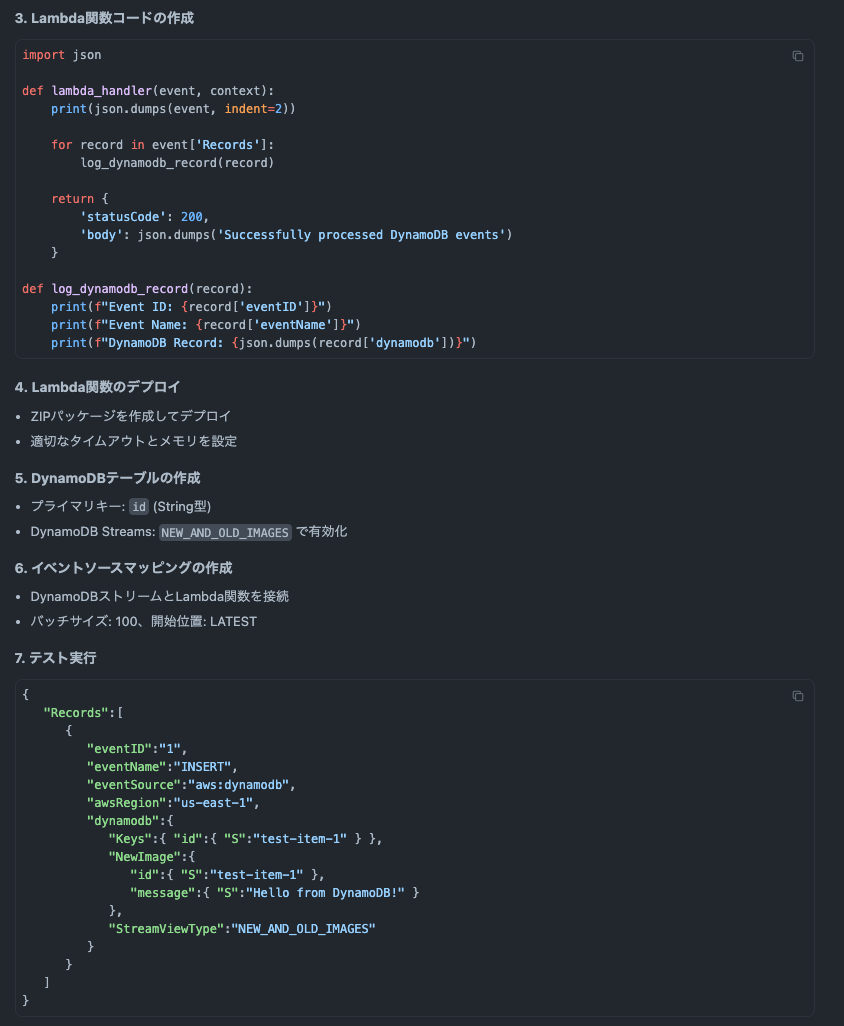Screen dimensions: 844x1026
Task: Click the "message" Hello from DynamoDB line
Action: click(x=274, y=892)
